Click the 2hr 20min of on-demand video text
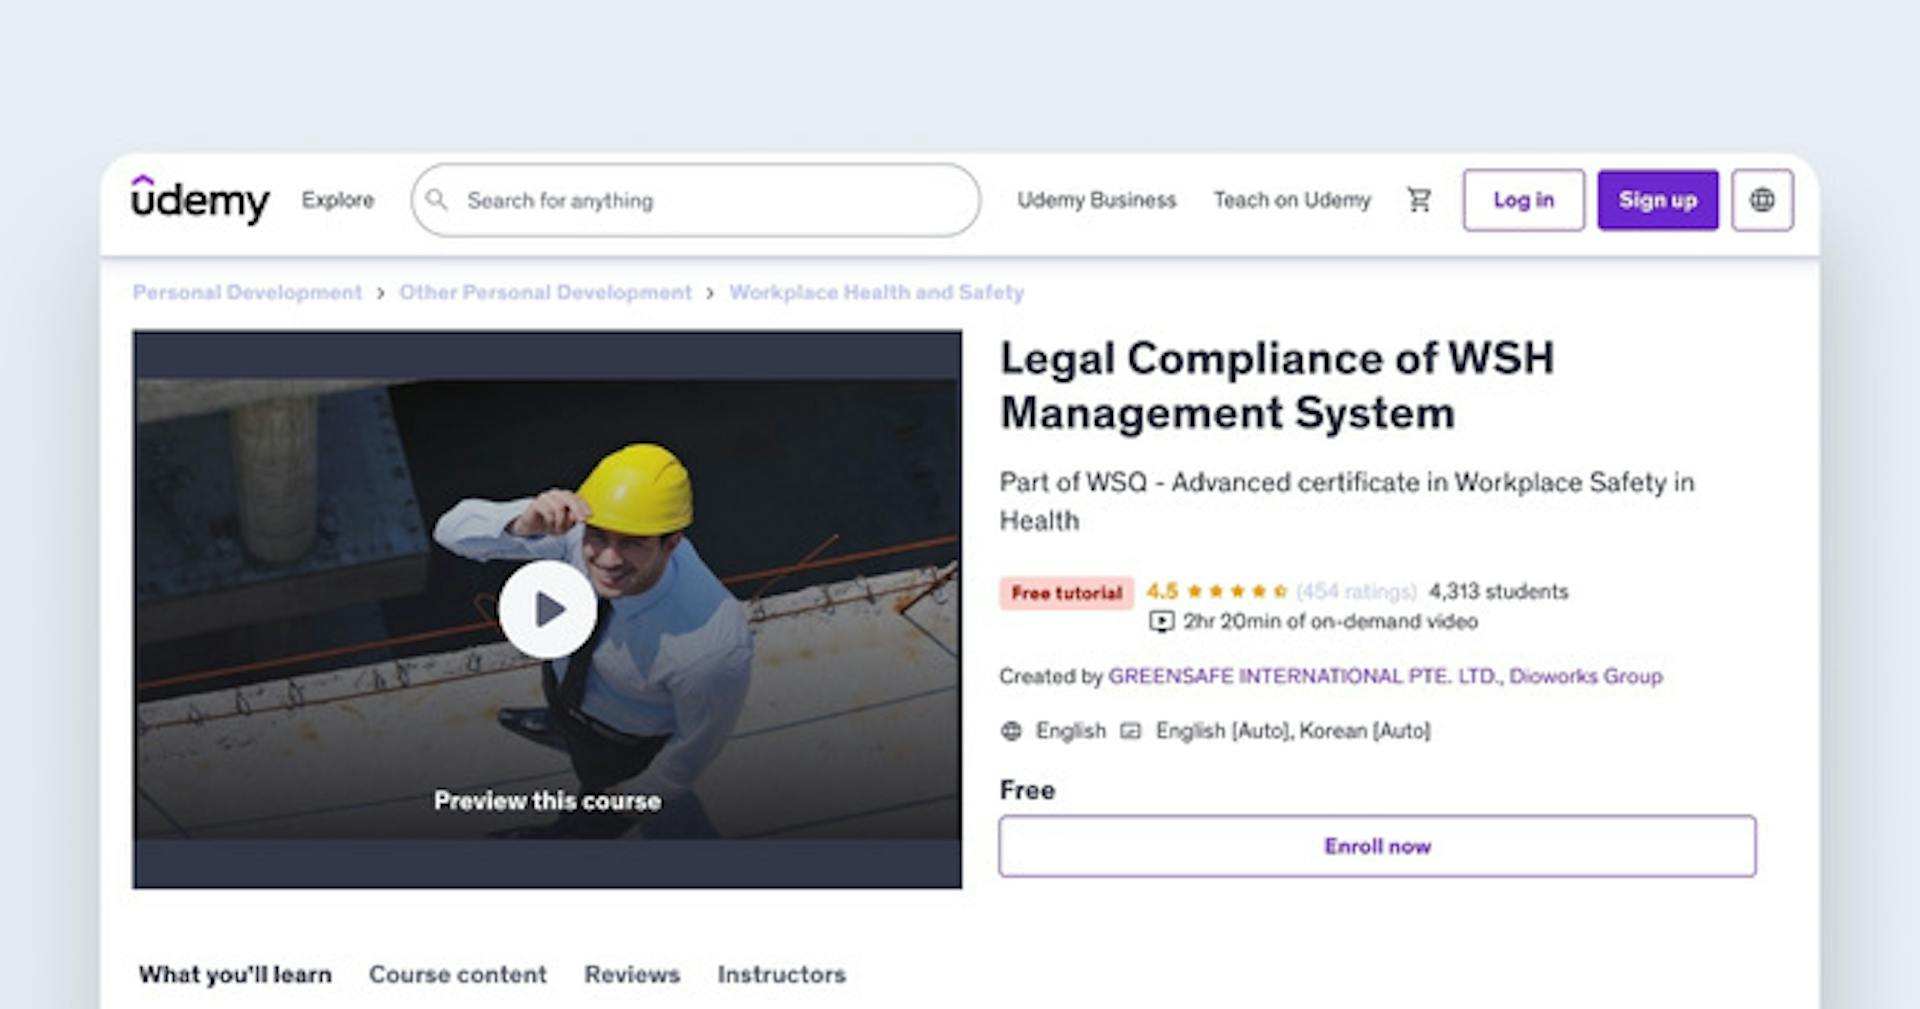 1330,622
